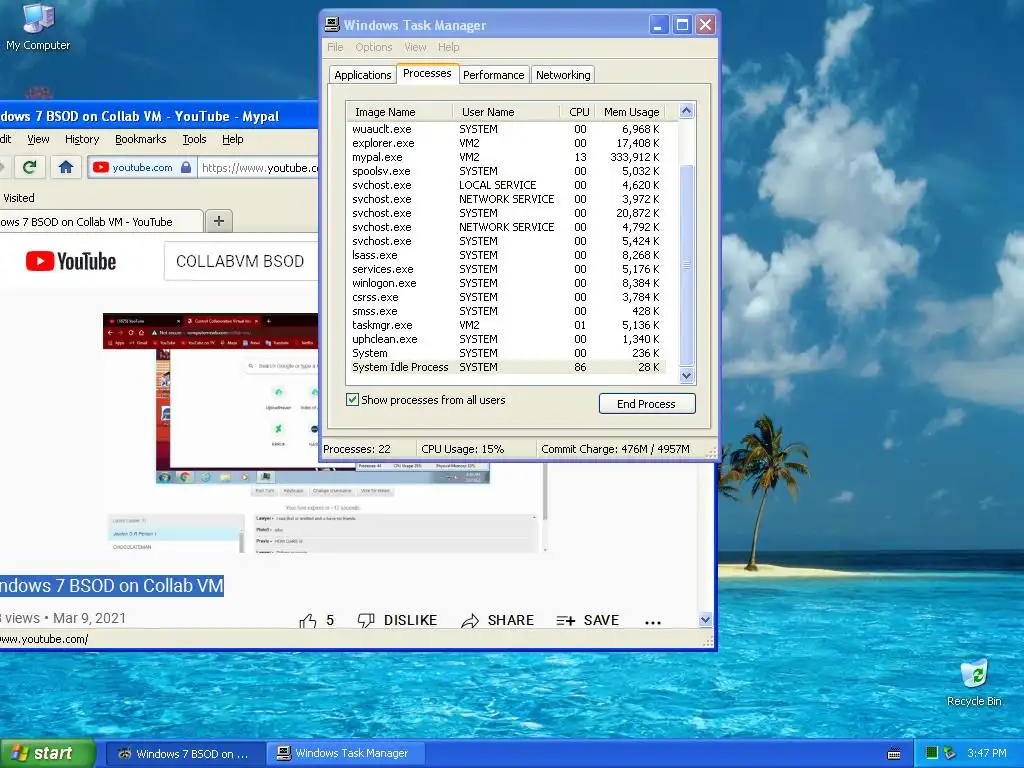This screenshot has height=768, width=1024.
Task: Click the SHARE arrow button
Action: tap(497, 620)
